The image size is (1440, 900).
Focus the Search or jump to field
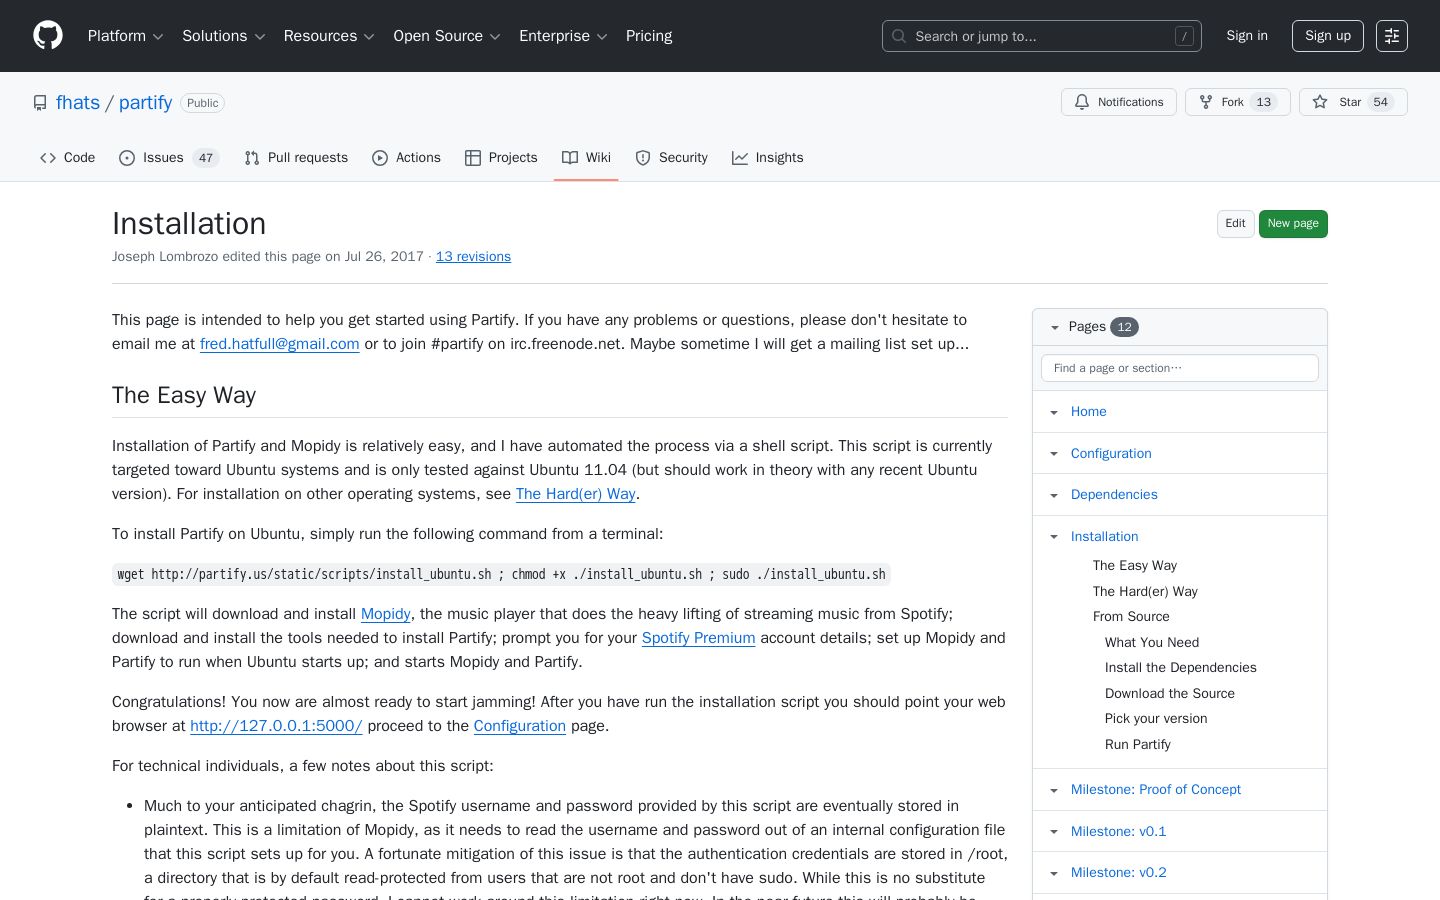tap(1041, 36)
